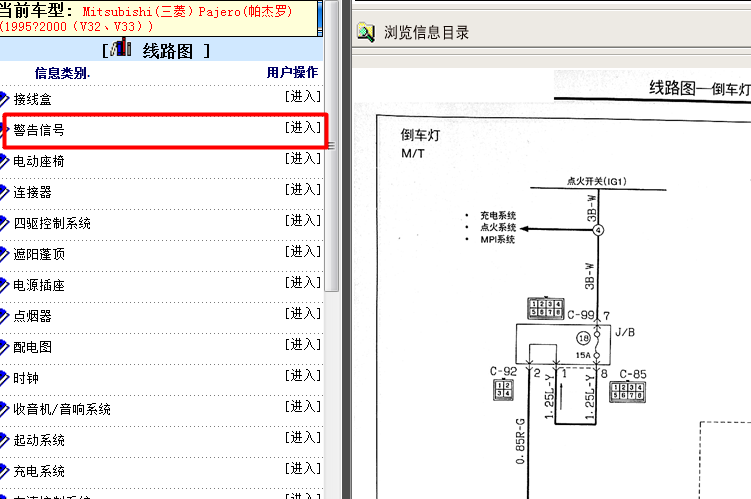Click the C-99 connector thumbnail in diagram
The image size is (751, 499).
click(x=546, y=308)
